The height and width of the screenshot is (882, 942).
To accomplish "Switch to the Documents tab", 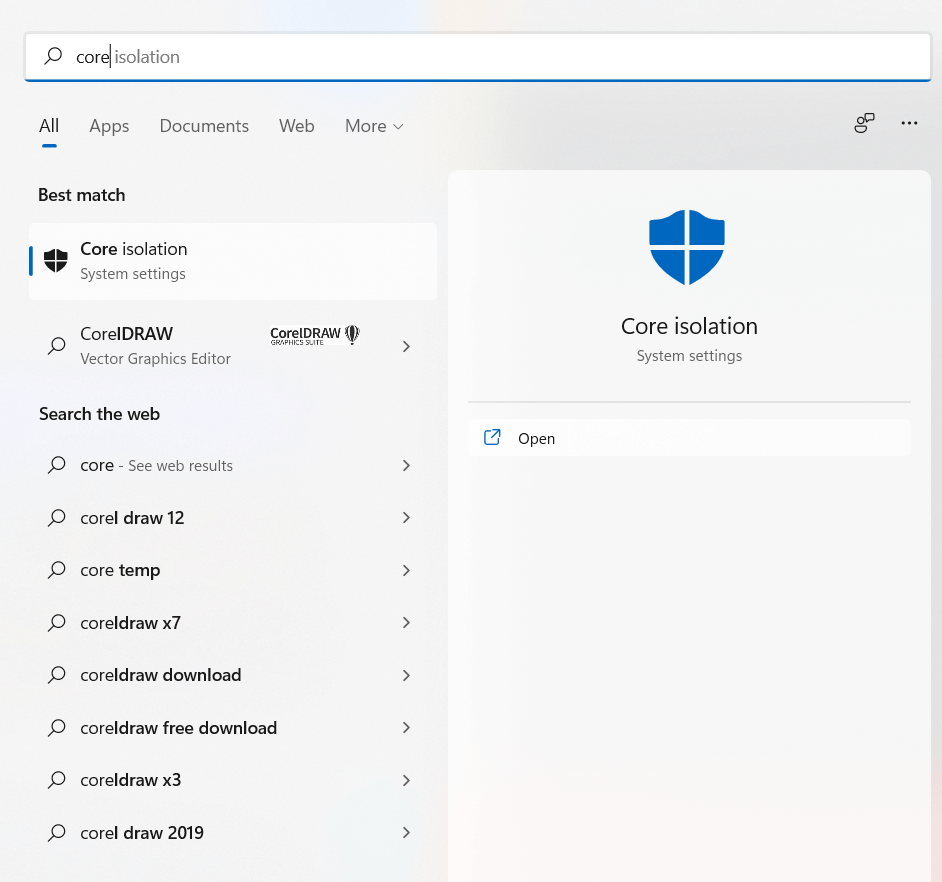I will (x=204, y=126).
